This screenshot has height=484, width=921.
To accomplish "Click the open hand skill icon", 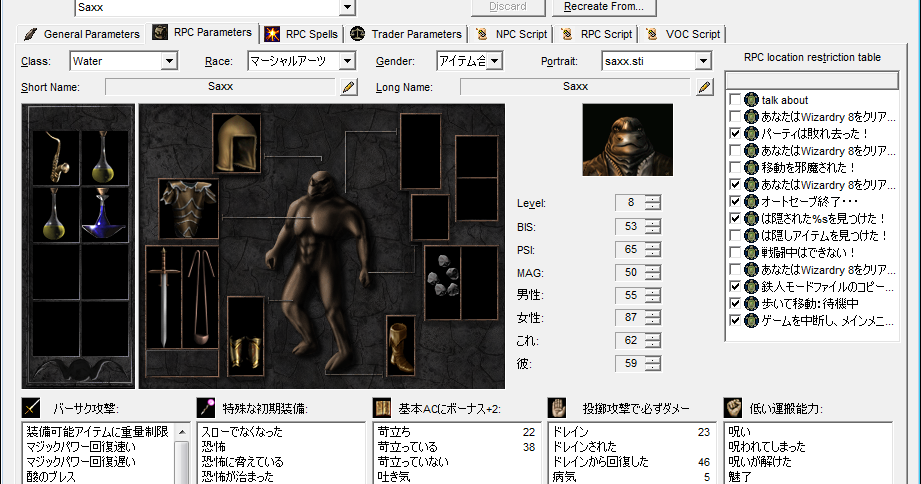I will (x=557, y=407).
